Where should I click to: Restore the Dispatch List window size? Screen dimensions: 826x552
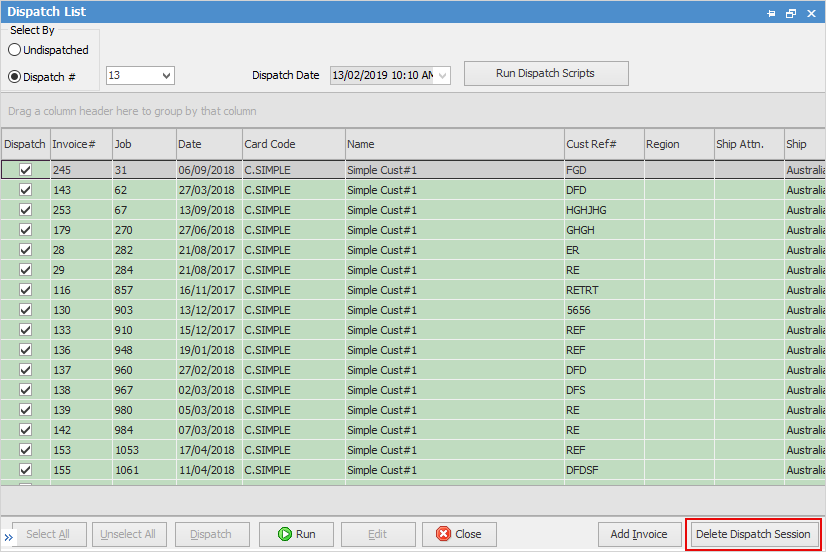pyautogui.click(x=791, y=13)
